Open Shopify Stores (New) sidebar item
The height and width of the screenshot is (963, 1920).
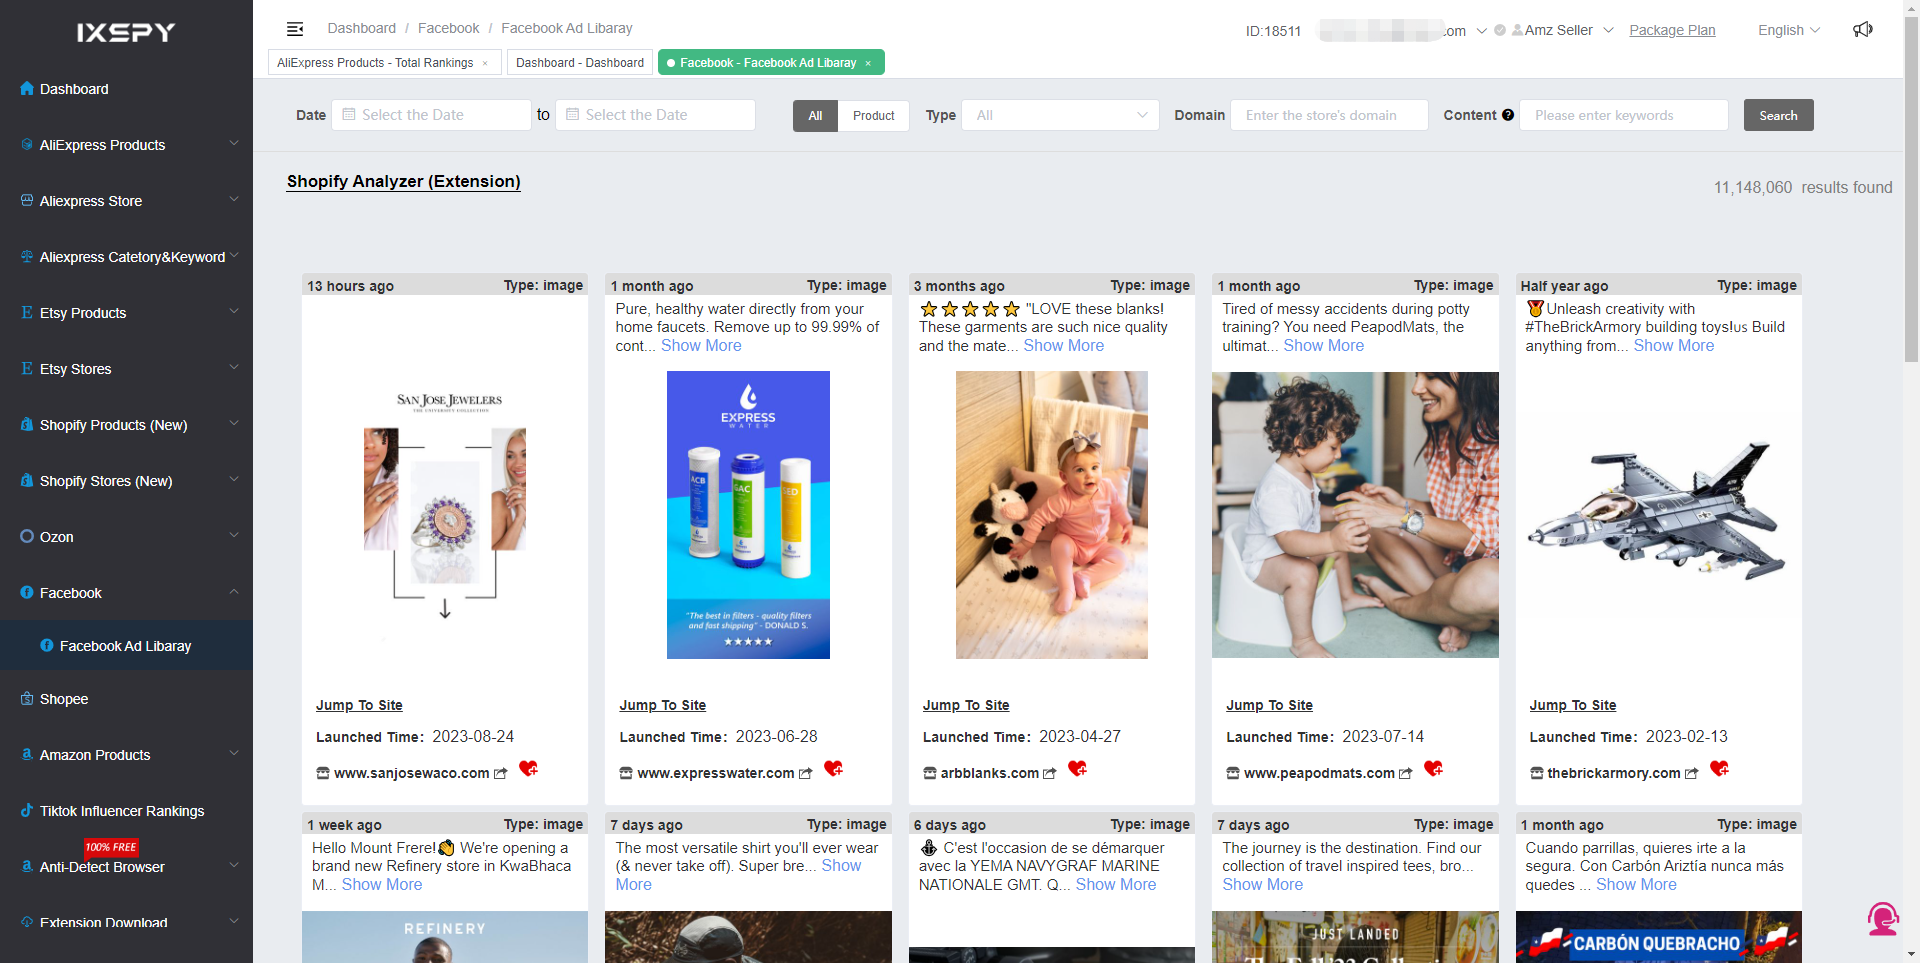click(x=126, y=481)
